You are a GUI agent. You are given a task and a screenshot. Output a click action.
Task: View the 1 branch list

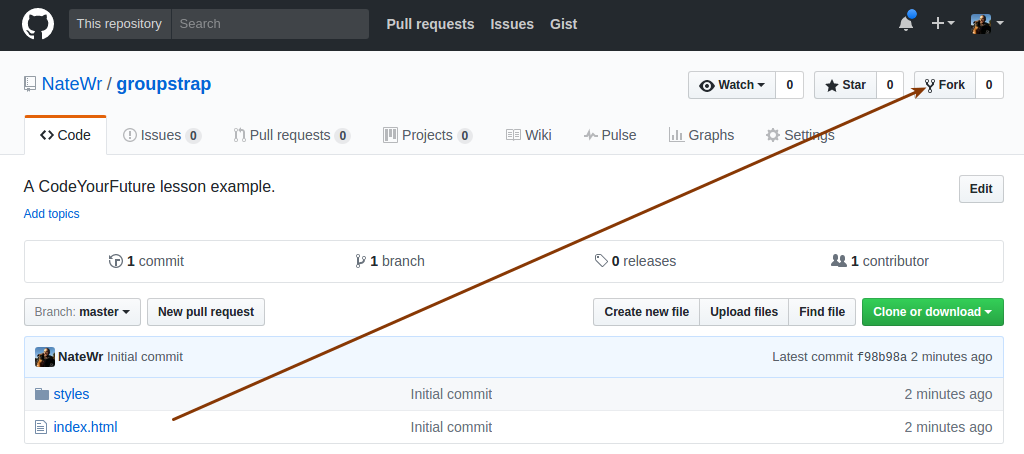[x=390, y=261]
